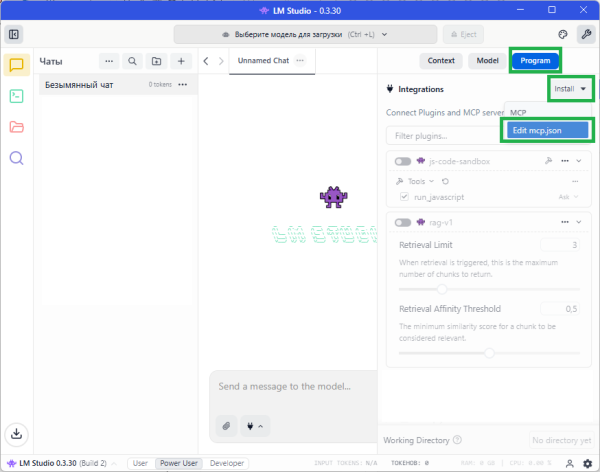600x472 pixels.
Task: Switch to User mode
Action: (x=140, y=463)
